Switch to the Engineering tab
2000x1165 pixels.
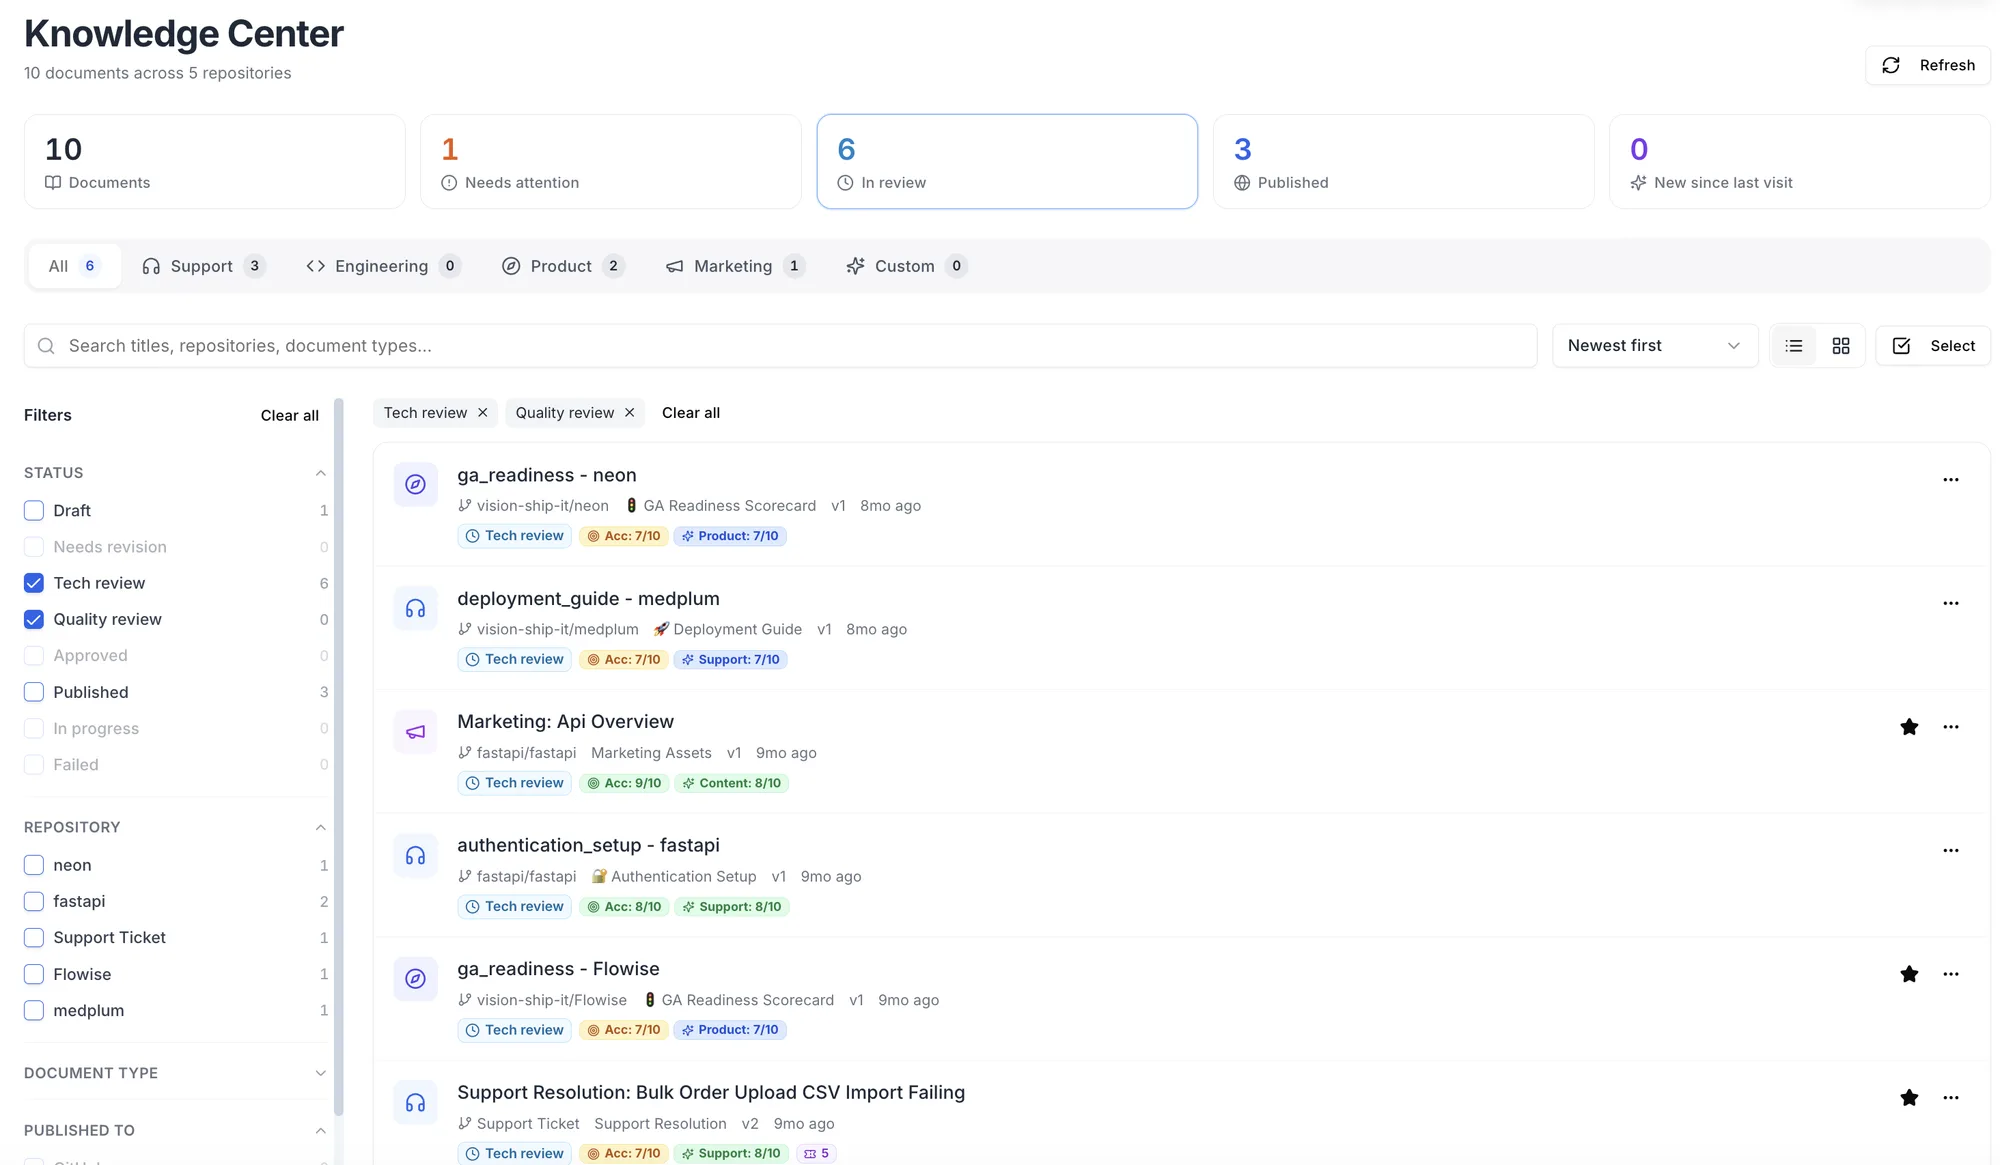382,266
